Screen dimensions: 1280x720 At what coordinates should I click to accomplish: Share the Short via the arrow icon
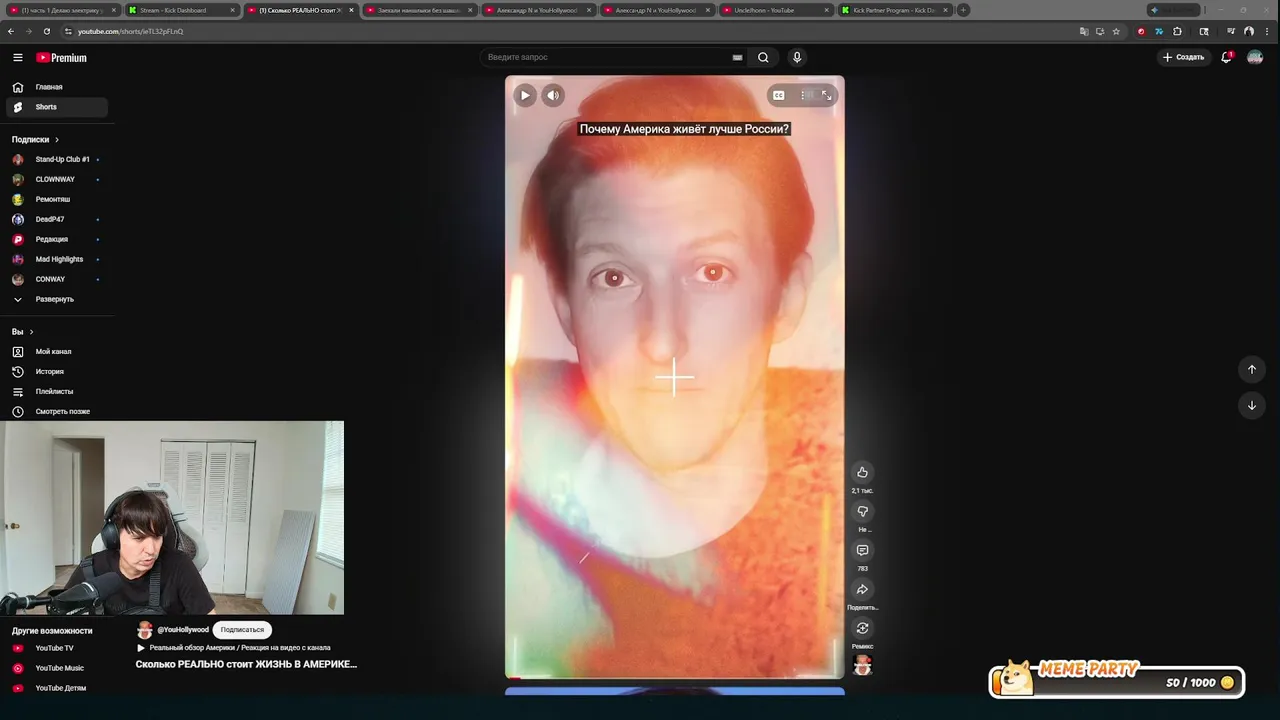[x=862, y=589]
